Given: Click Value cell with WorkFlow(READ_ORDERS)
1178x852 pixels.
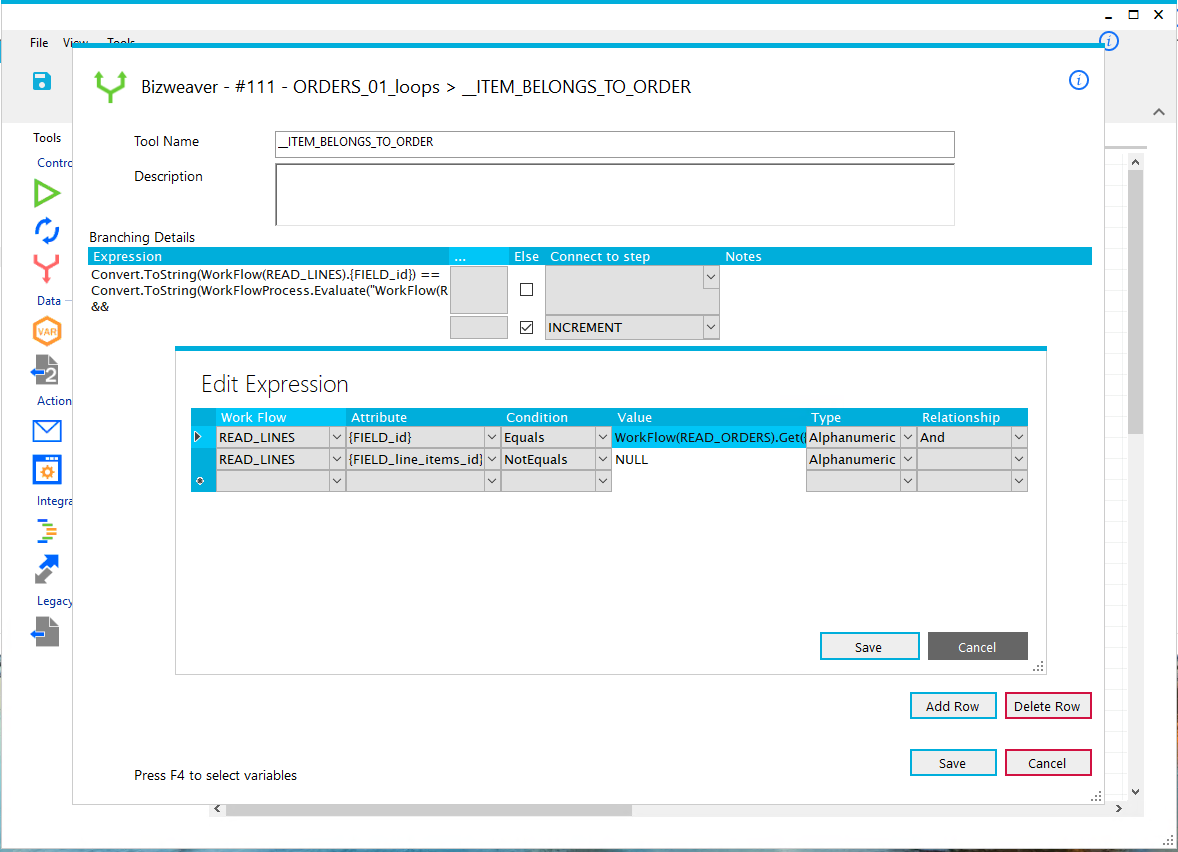Looking at the screenshot, I should pos(708,437).
